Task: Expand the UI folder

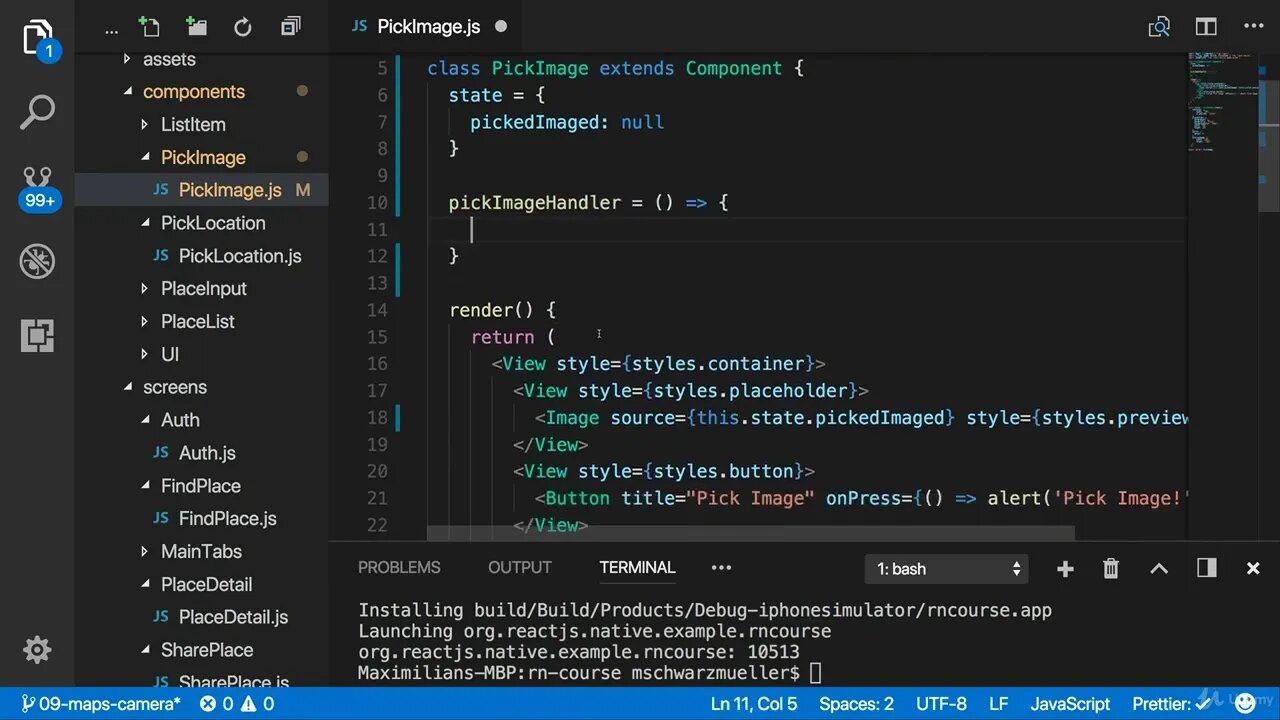Action: coord(145,354)
